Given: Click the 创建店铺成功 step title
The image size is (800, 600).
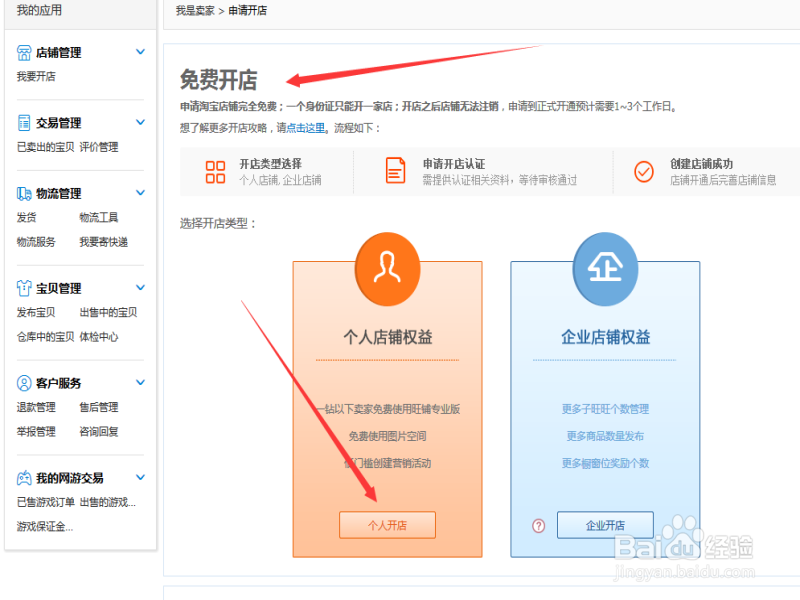Looking at the screenshot, I should [702, 164].
